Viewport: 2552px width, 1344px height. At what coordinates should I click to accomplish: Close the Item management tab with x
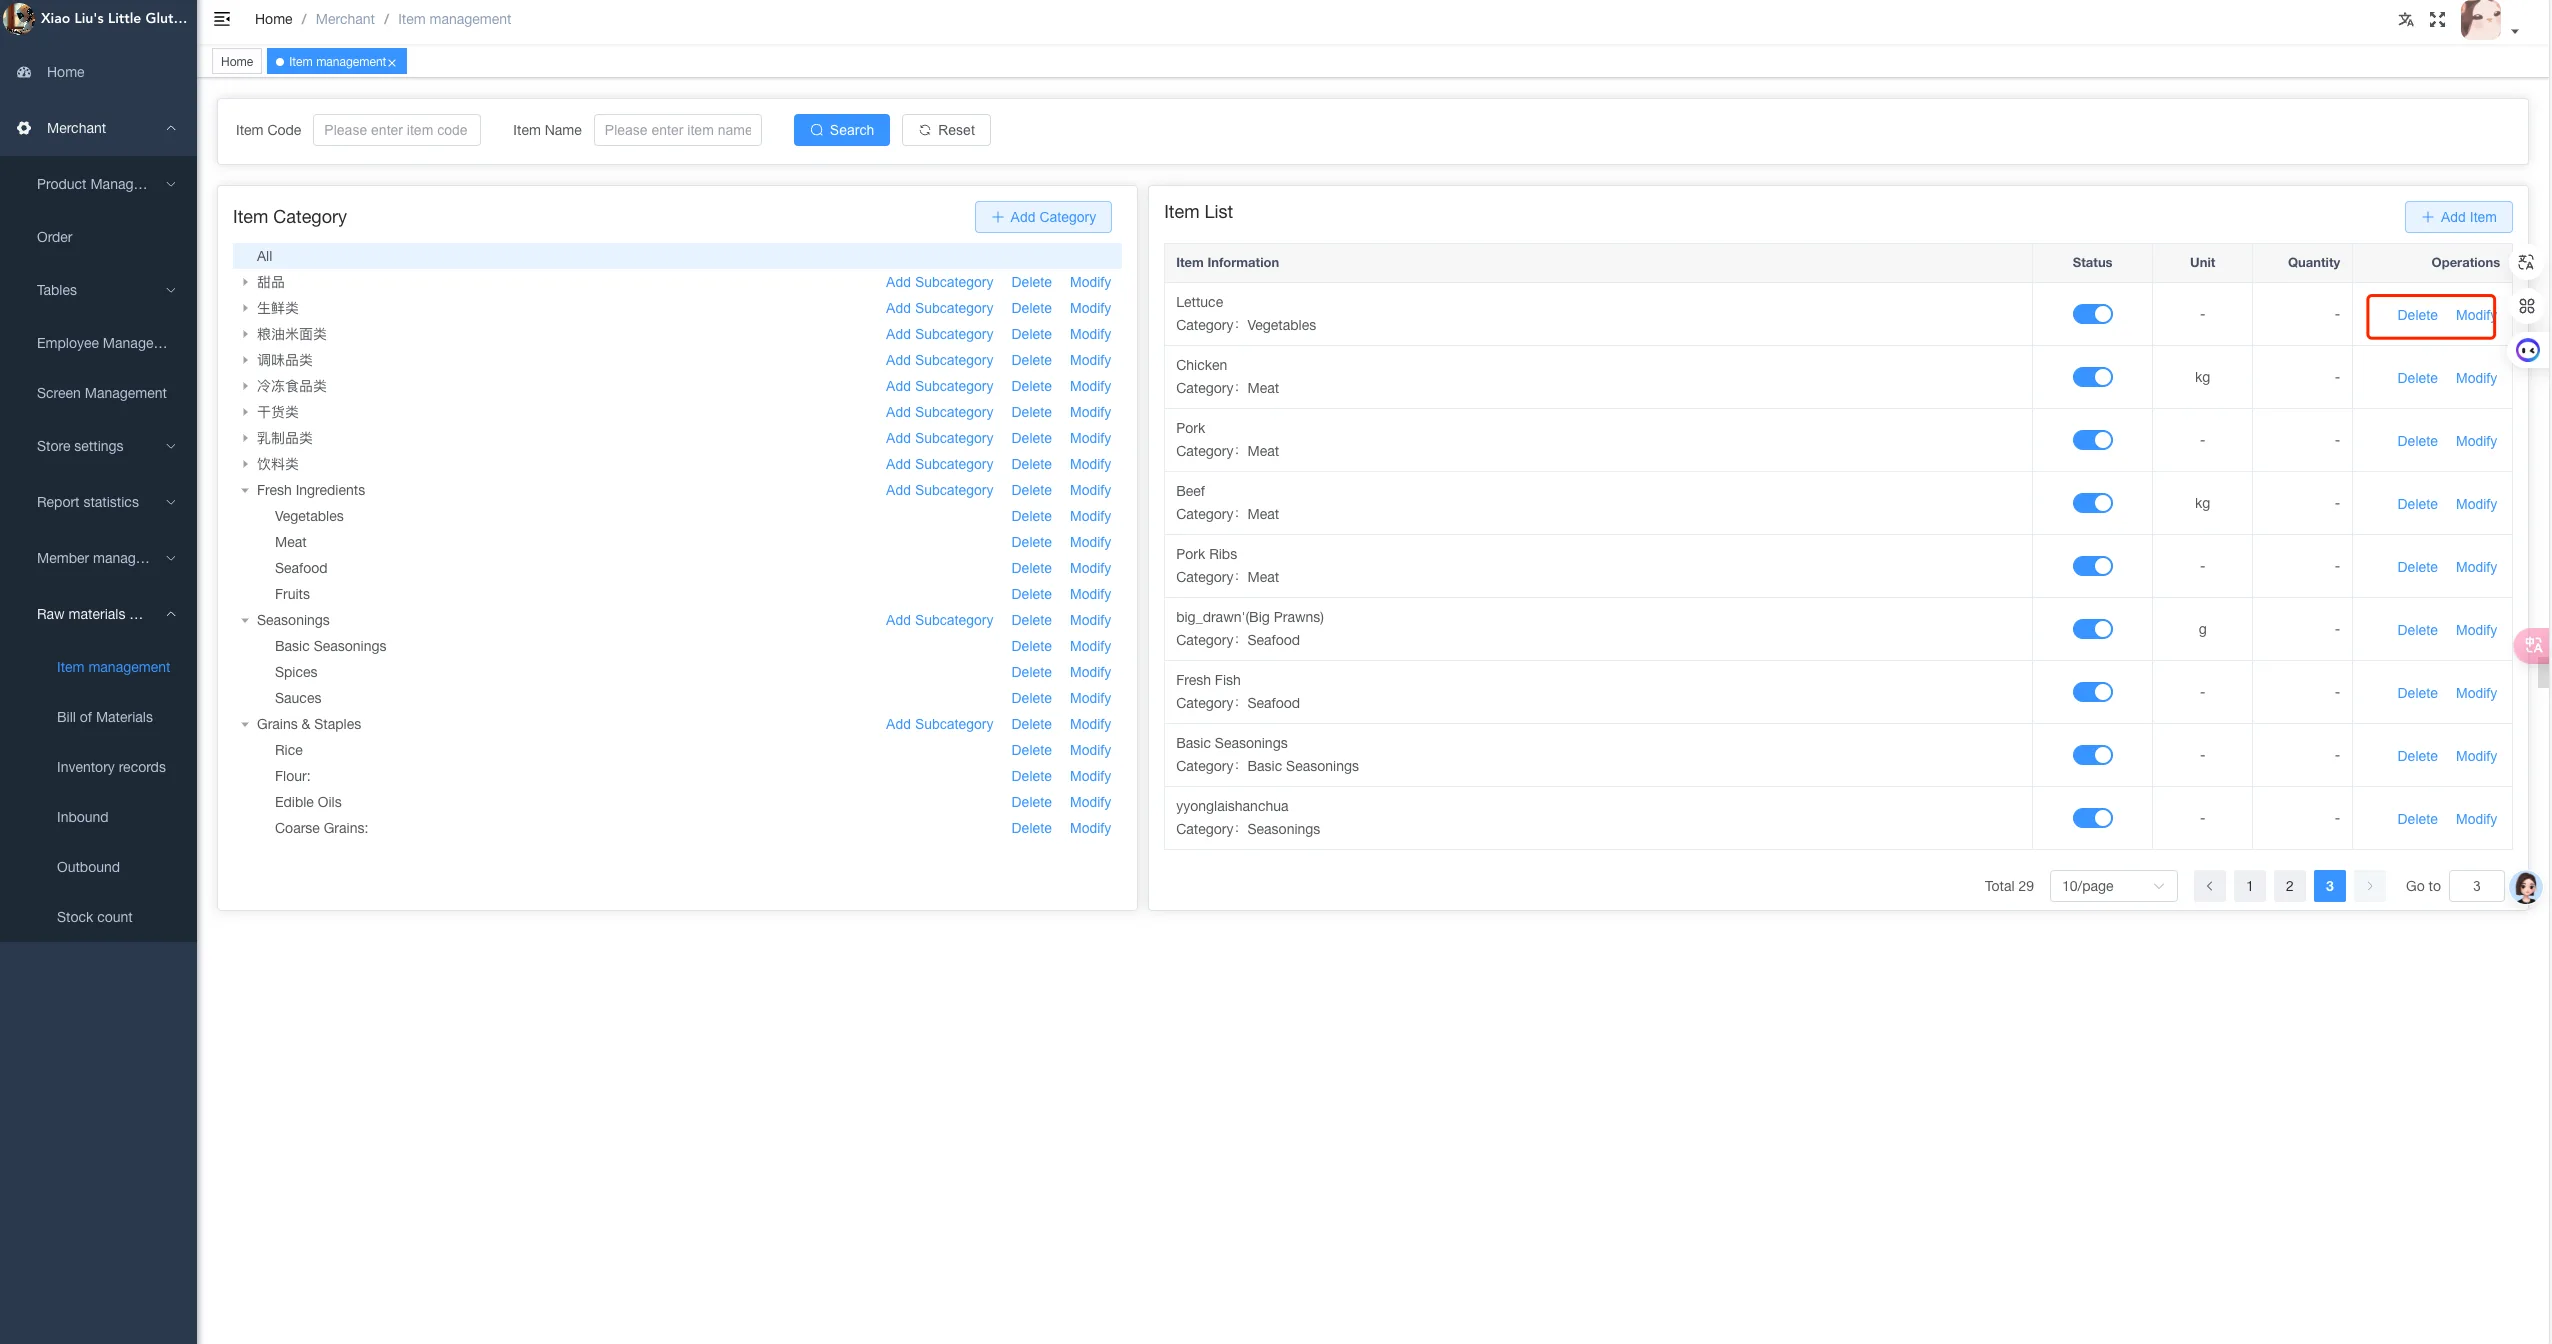(x=392, y=63)
